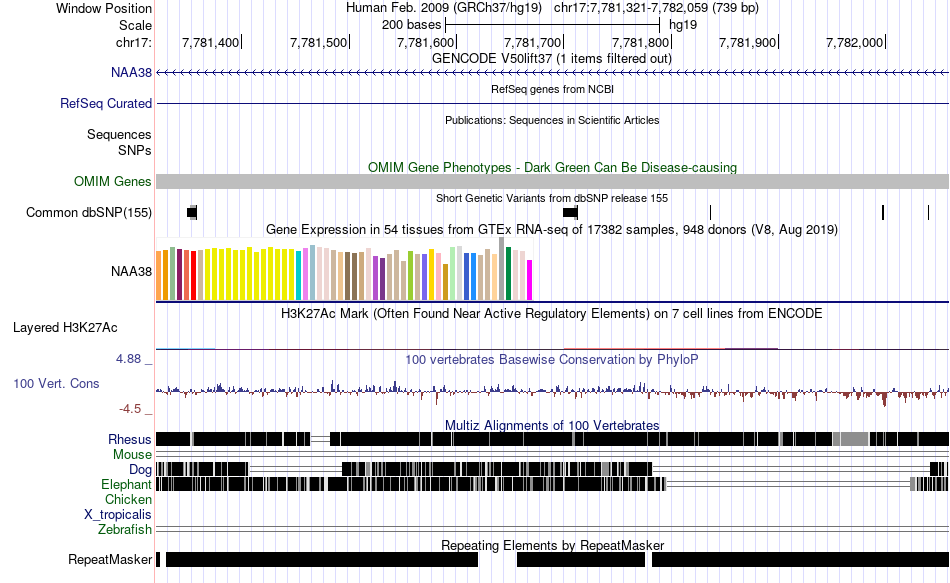The image size is (950, 583).
Task: Click the GENCODE V50lift37 track title
Action: pyautogui.click(x=551, y=59)
